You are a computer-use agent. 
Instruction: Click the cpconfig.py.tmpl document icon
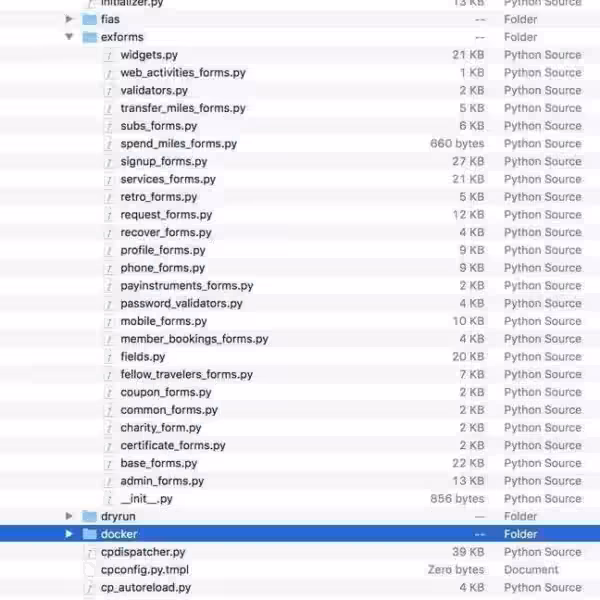point(89,570)
